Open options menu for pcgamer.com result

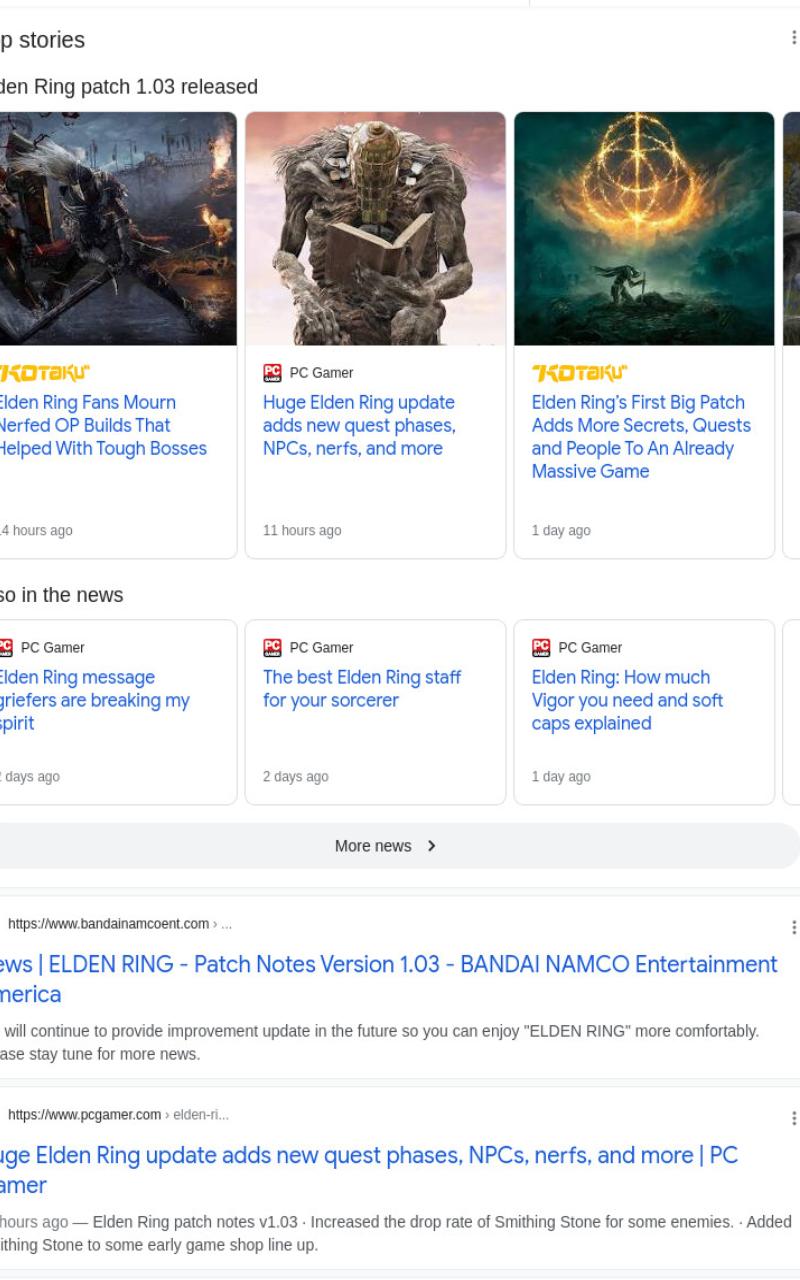point(793,1118)
